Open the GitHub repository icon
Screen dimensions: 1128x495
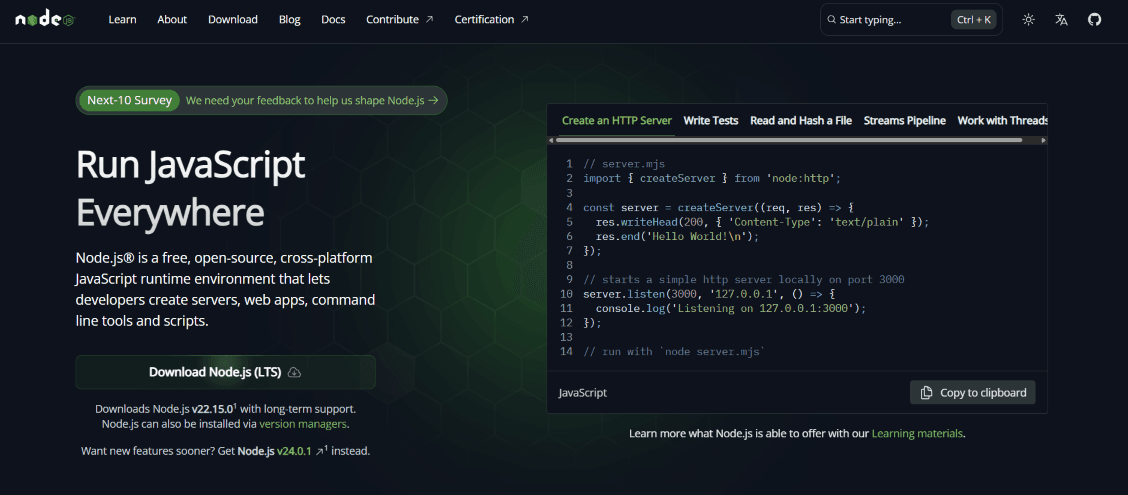1094,19
